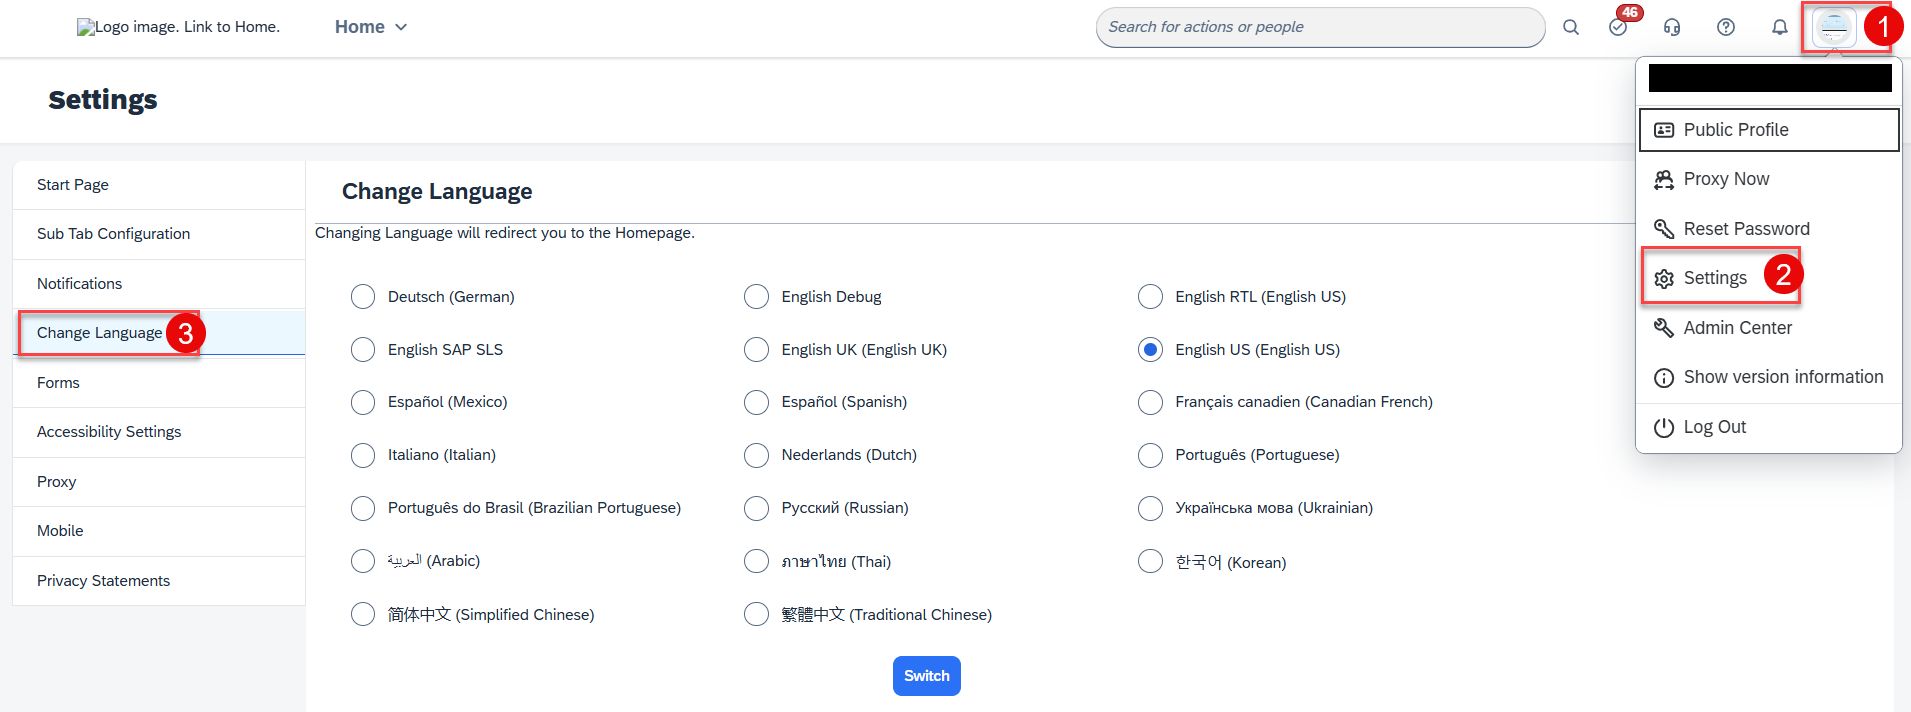
Task: Select Show version information entry
Action: click(x=1768, y=377)
